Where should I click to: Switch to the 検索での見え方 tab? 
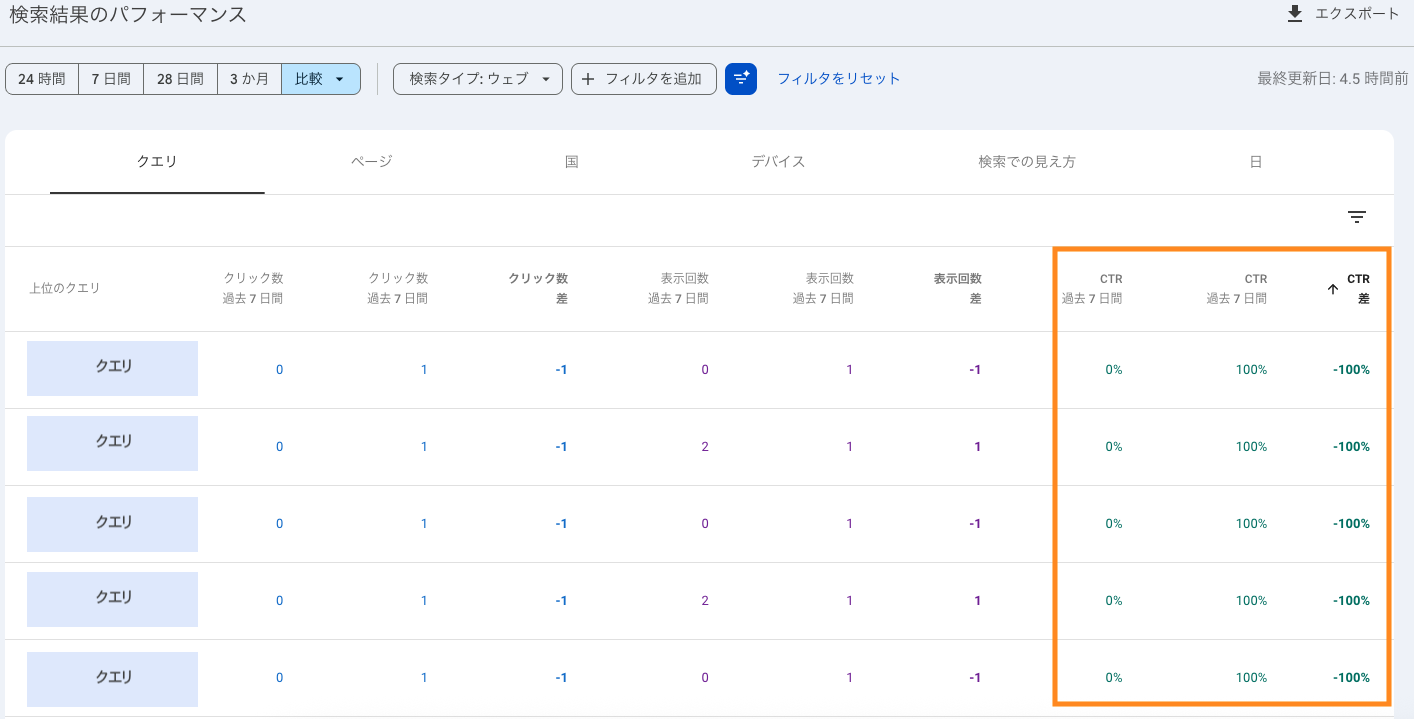coord(1027,161)
